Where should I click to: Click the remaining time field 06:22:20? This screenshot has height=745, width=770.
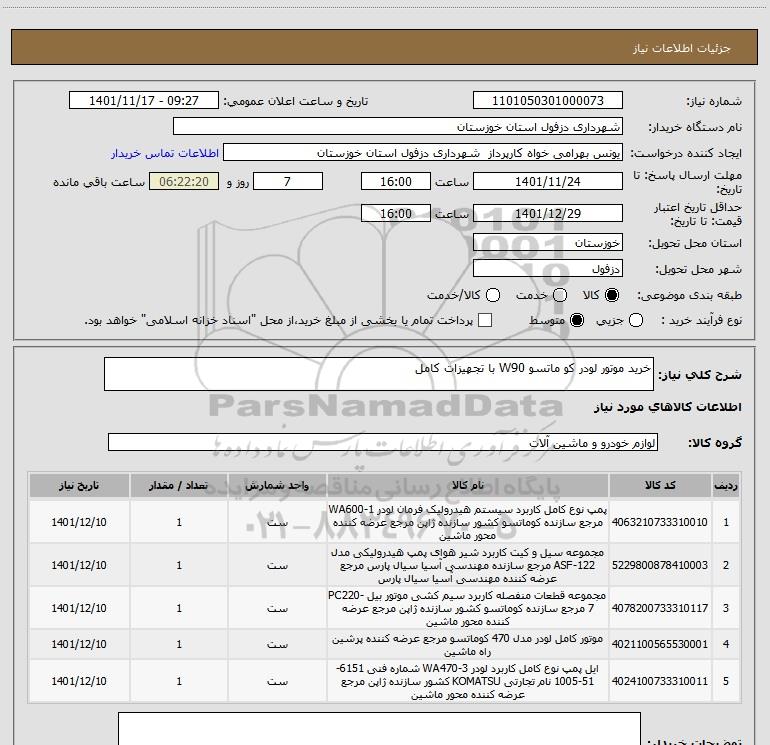[184, 181]
